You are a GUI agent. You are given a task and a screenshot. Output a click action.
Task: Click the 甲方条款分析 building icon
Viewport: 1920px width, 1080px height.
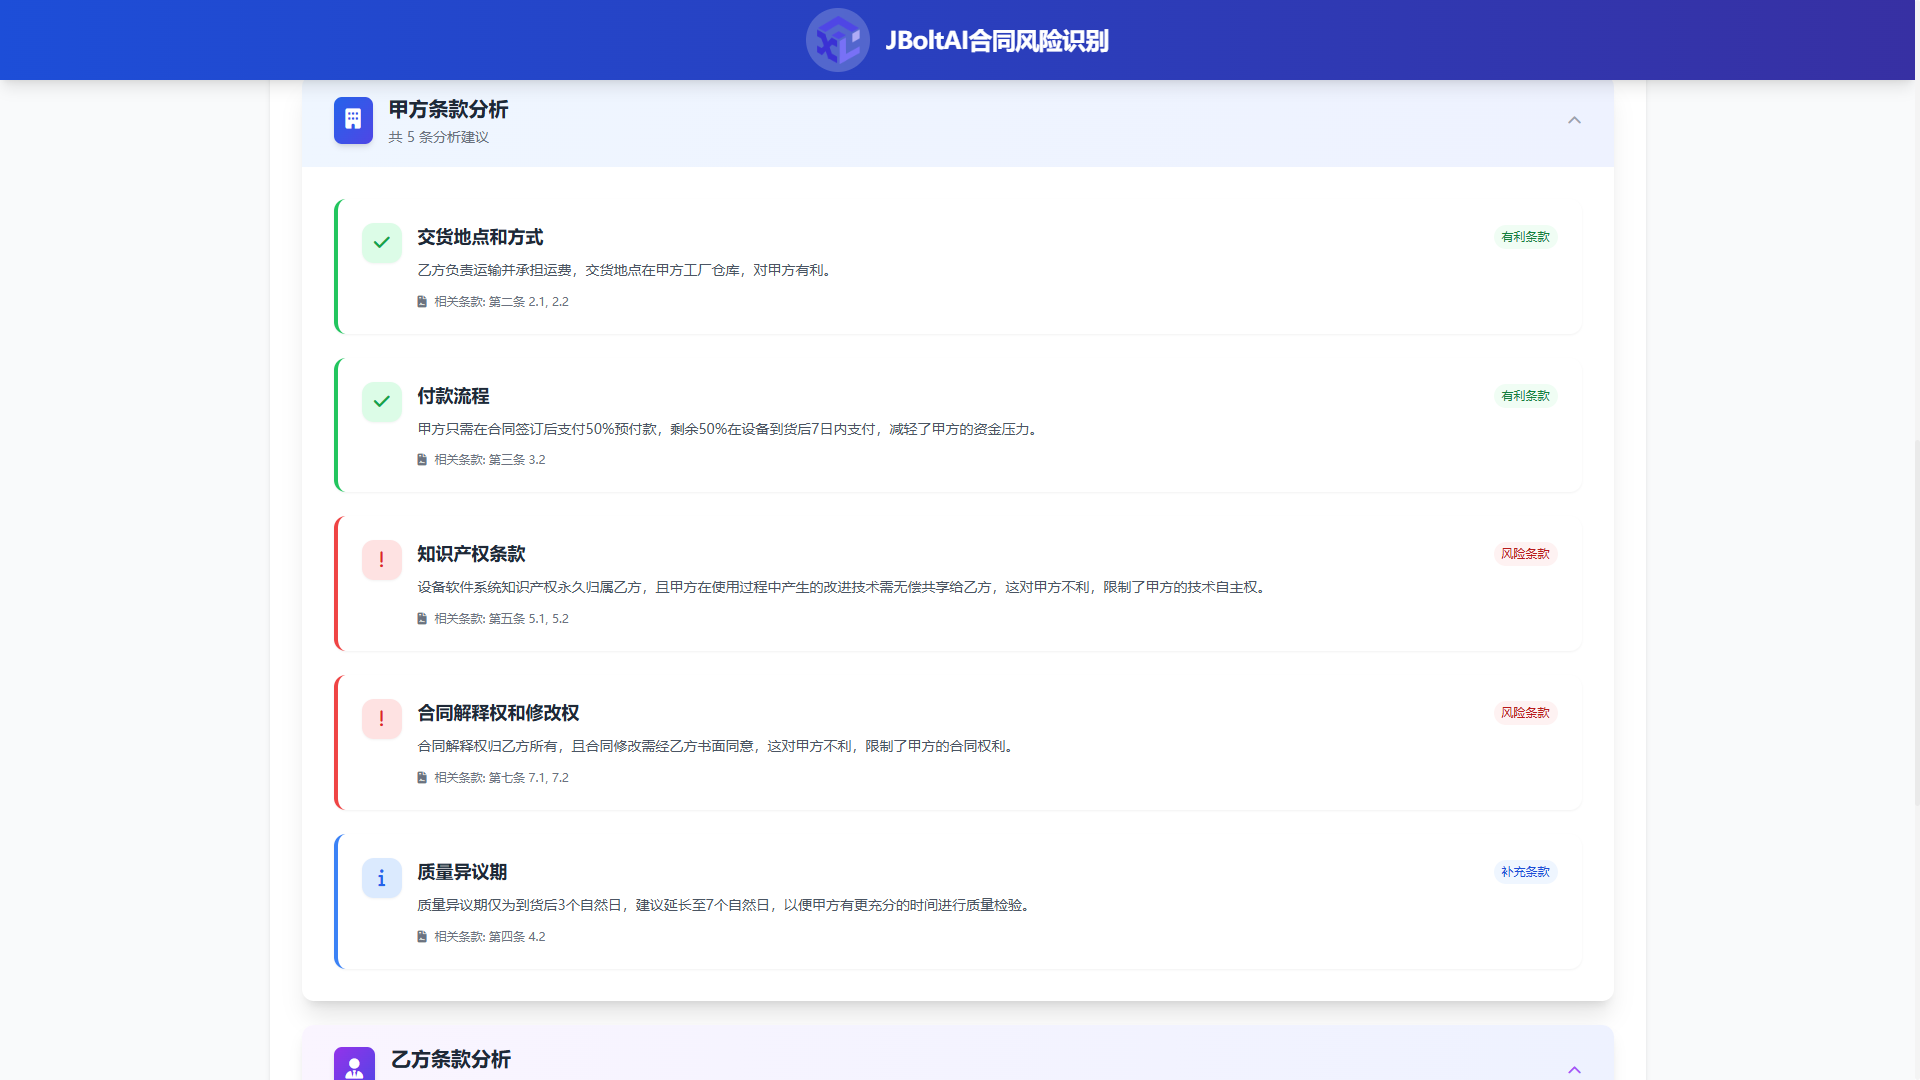click(x=353, y=120)
